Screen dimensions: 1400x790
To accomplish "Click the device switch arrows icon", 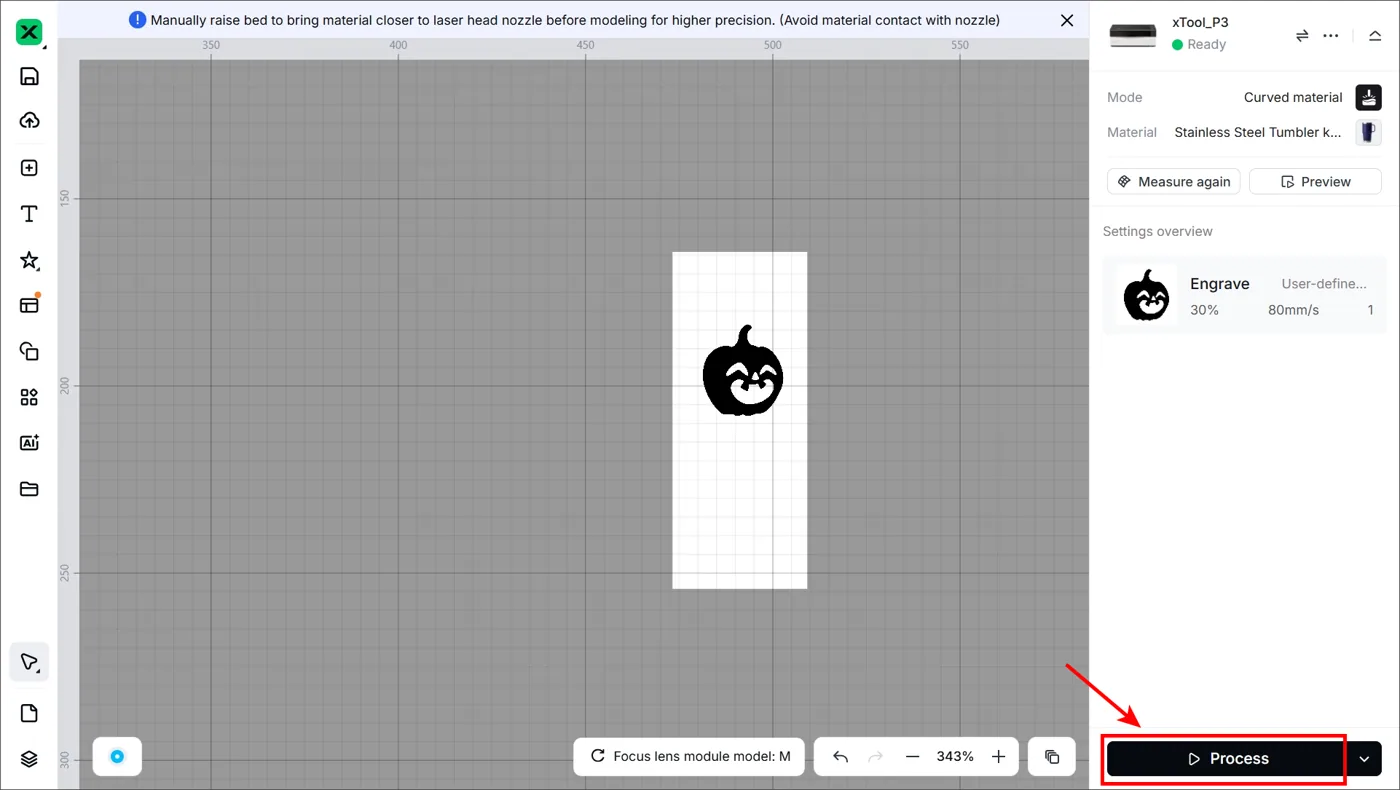I will 1302,35.
